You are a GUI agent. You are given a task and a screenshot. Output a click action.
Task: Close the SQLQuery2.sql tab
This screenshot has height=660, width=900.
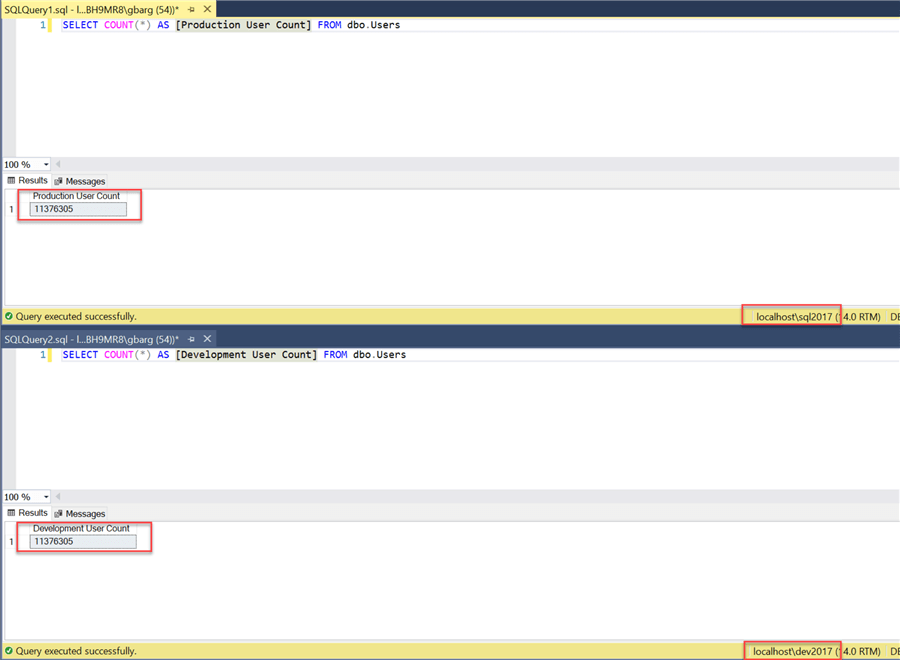click(x=207, y=339)
